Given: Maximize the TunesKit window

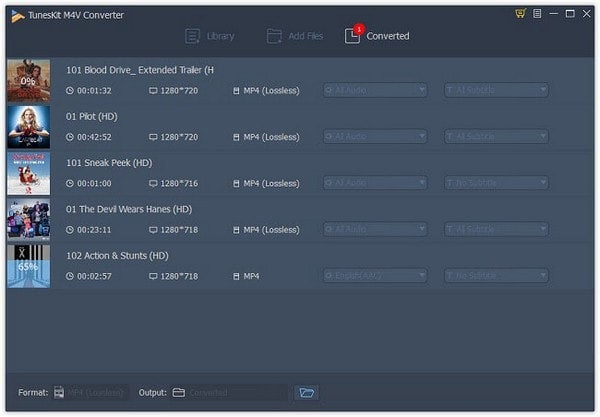Looking at the screenshot, I should pyautogui.click(x=570, y=14).
